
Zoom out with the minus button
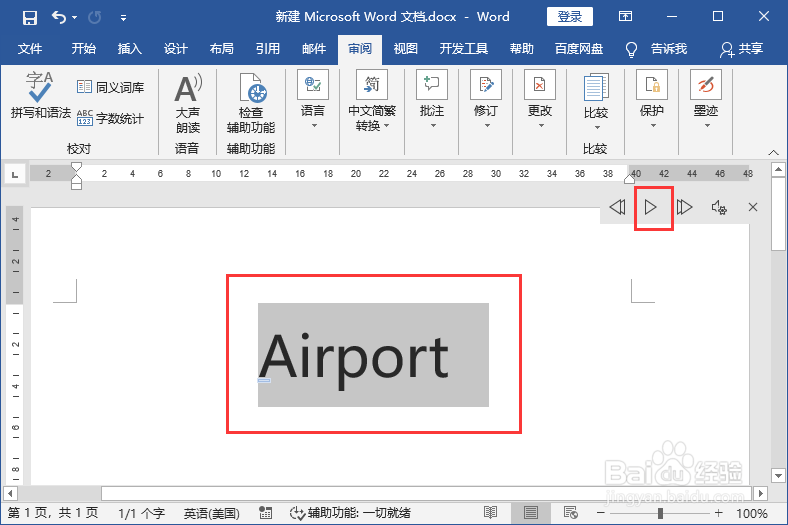pos(601,513)
